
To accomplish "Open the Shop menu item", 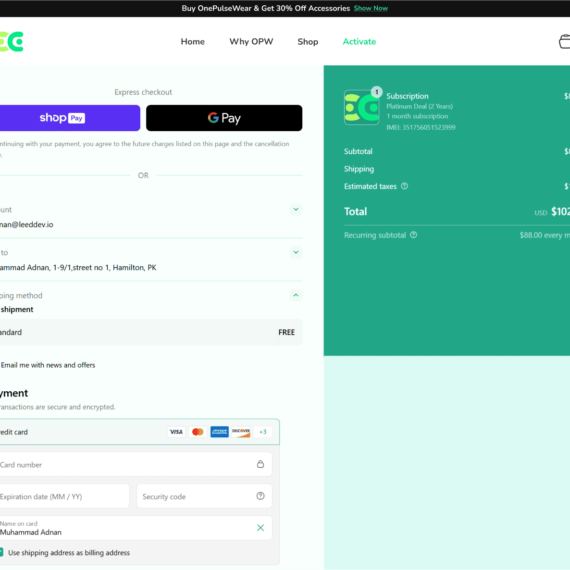I will pyautogui.click(x=308, y=41).
